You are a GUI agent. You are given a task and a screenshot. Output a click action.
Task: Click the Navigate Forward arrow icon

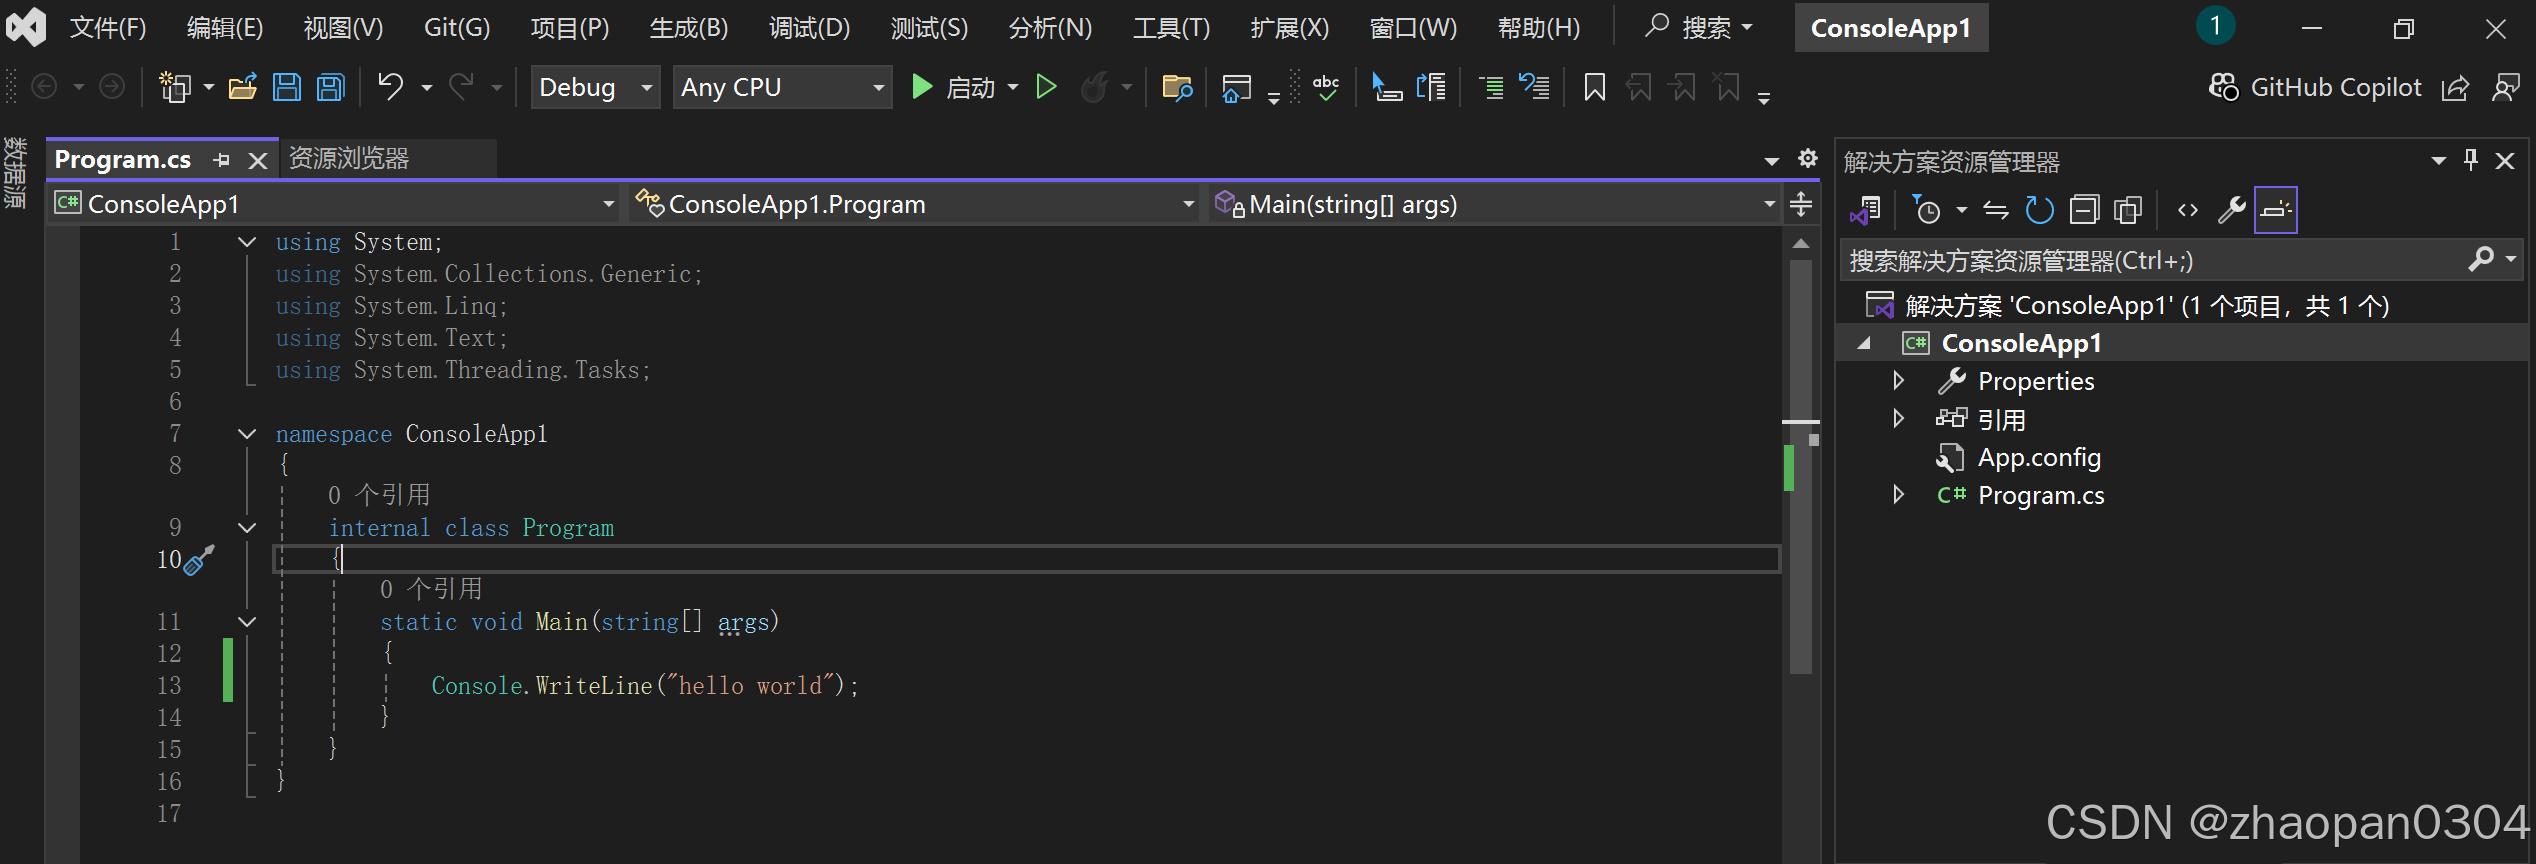click(112, 87)
